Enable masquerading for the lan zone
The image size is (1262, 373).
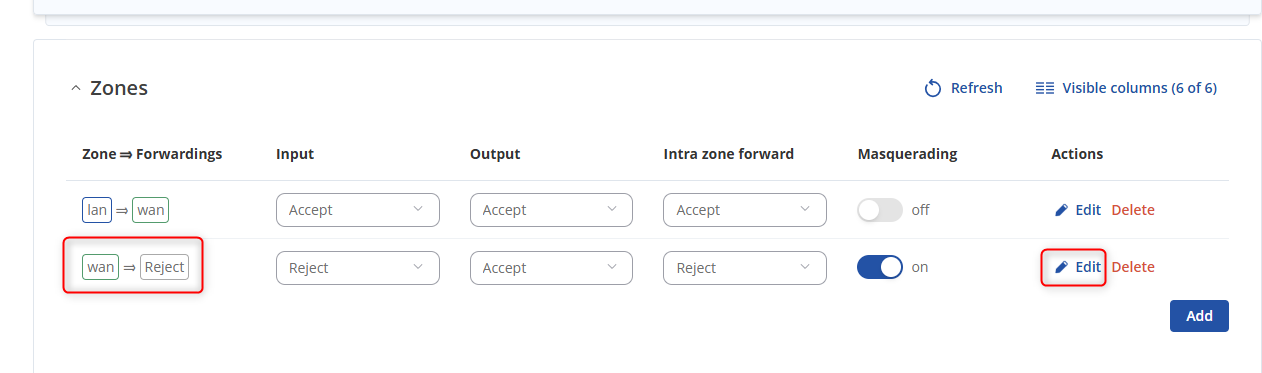point(880,210)
